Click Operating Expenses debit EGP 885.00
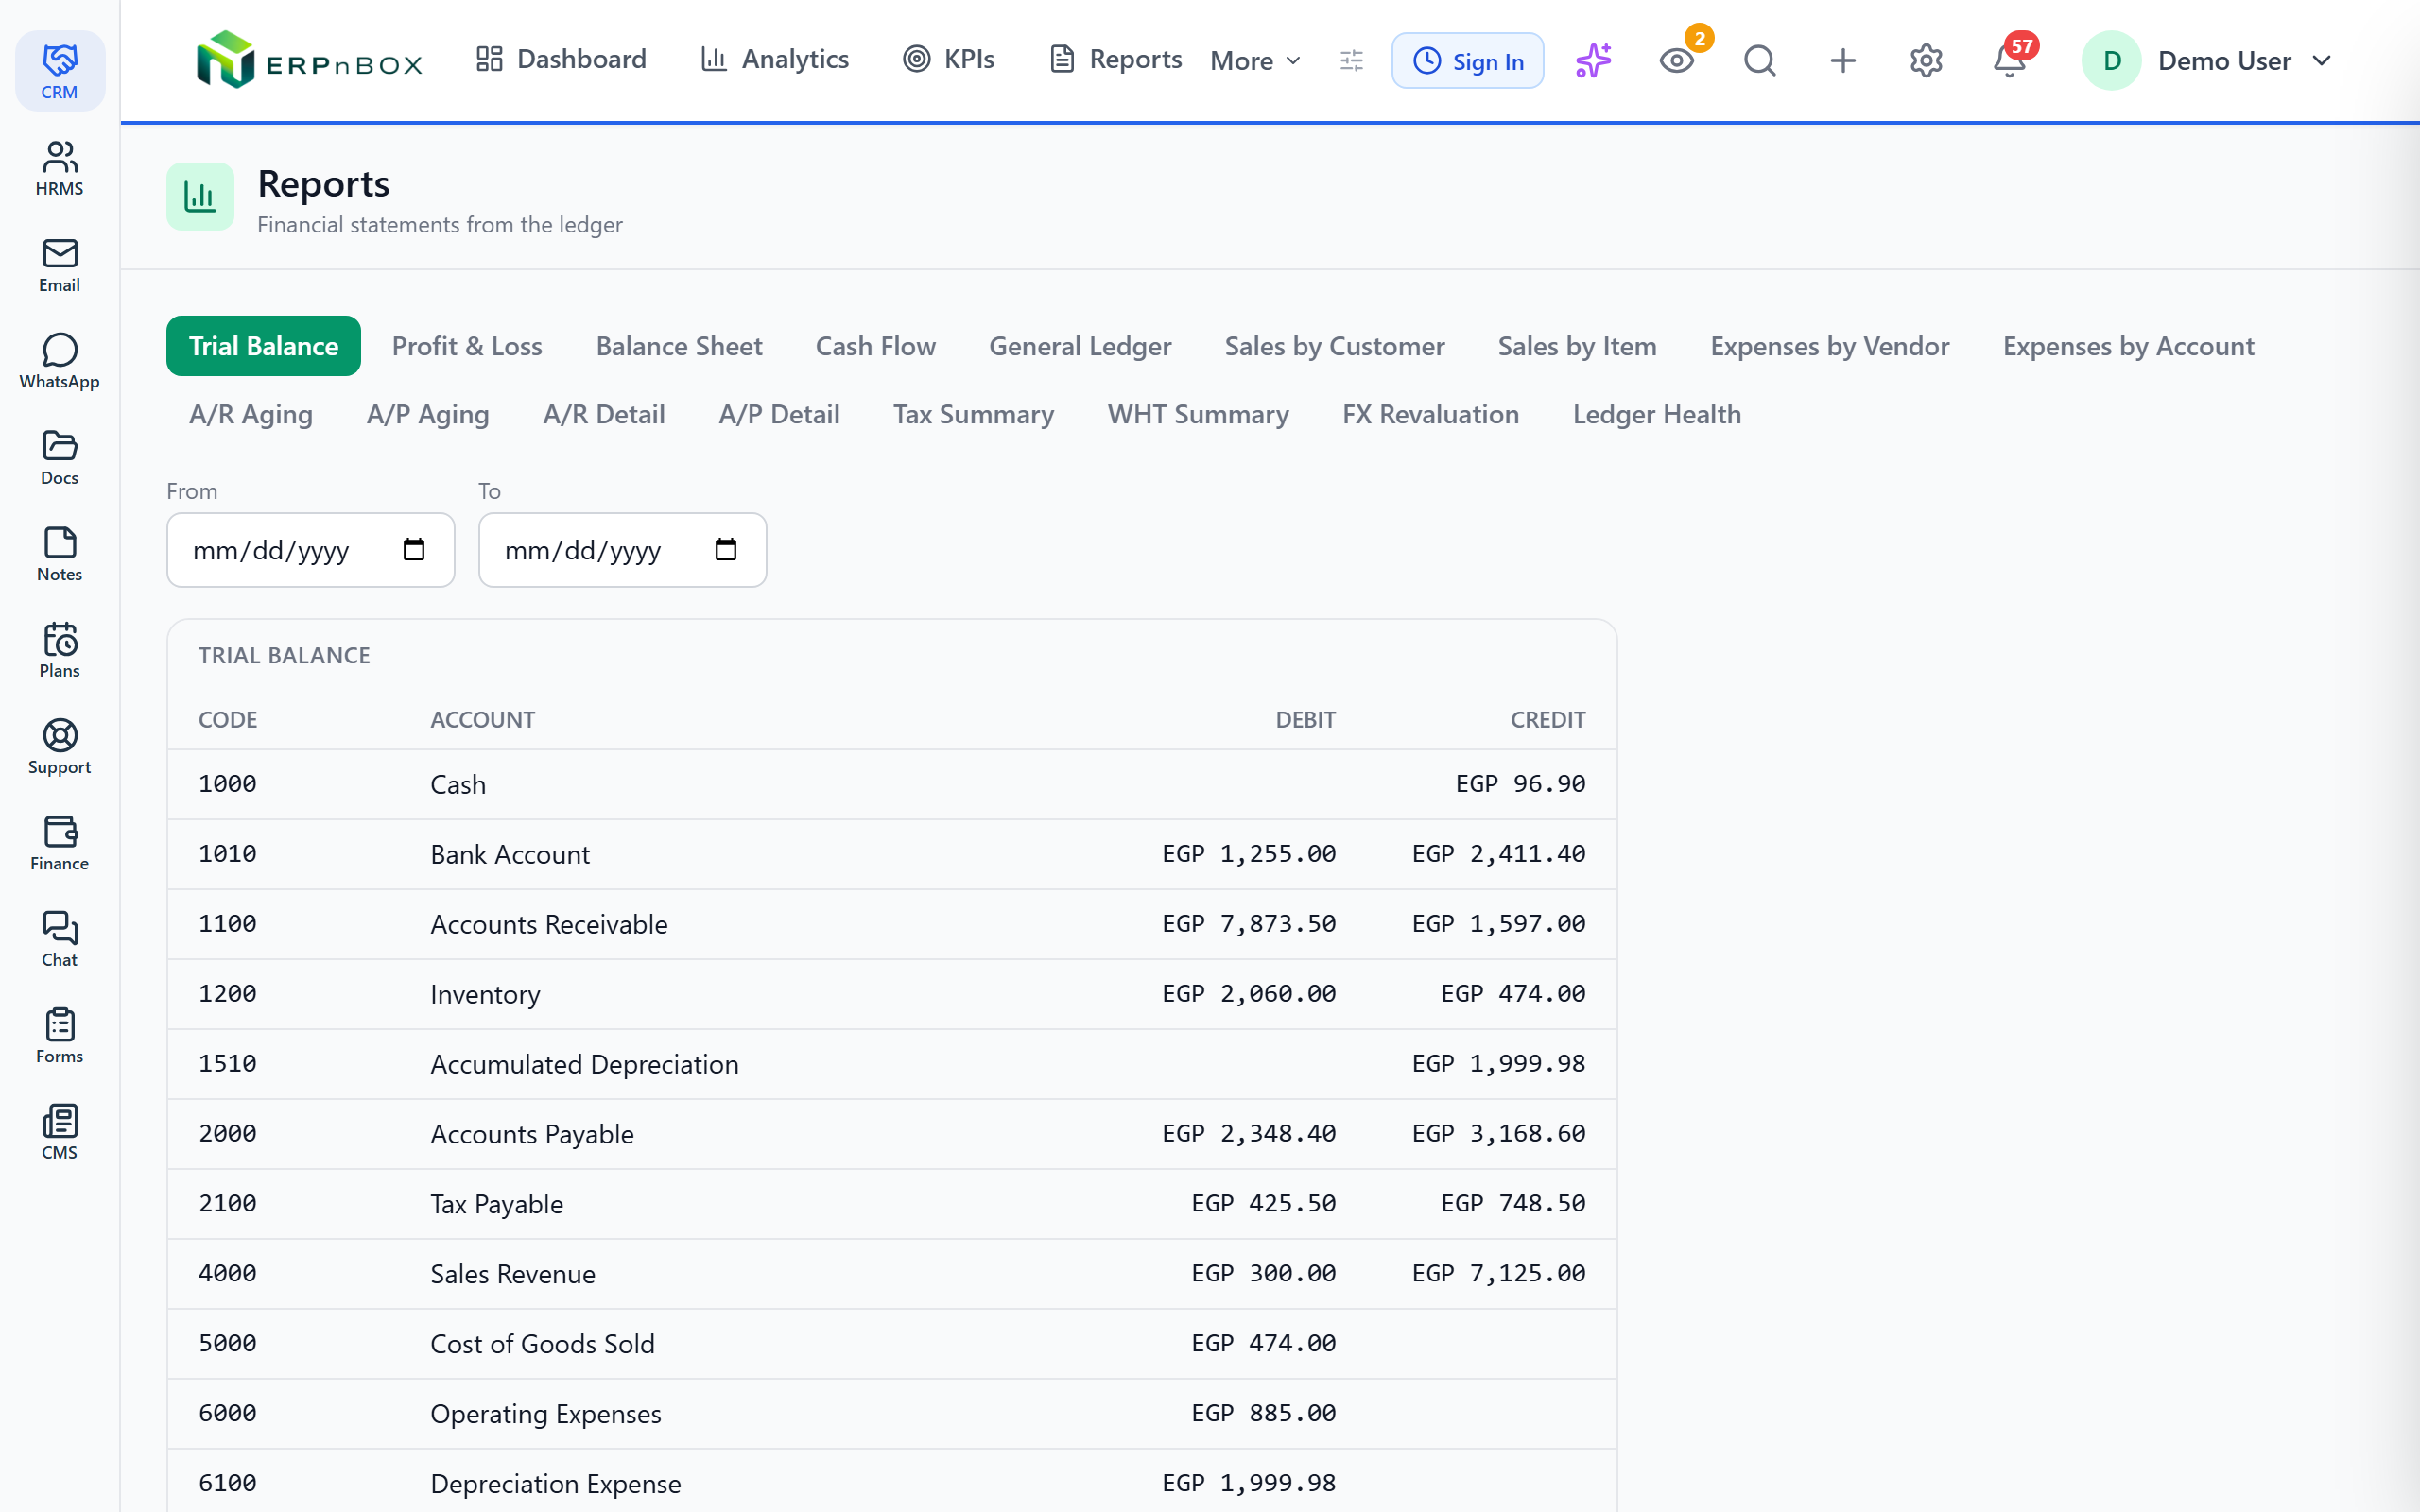This screenshot has width=2420, height=1512. (1263, 1414)
